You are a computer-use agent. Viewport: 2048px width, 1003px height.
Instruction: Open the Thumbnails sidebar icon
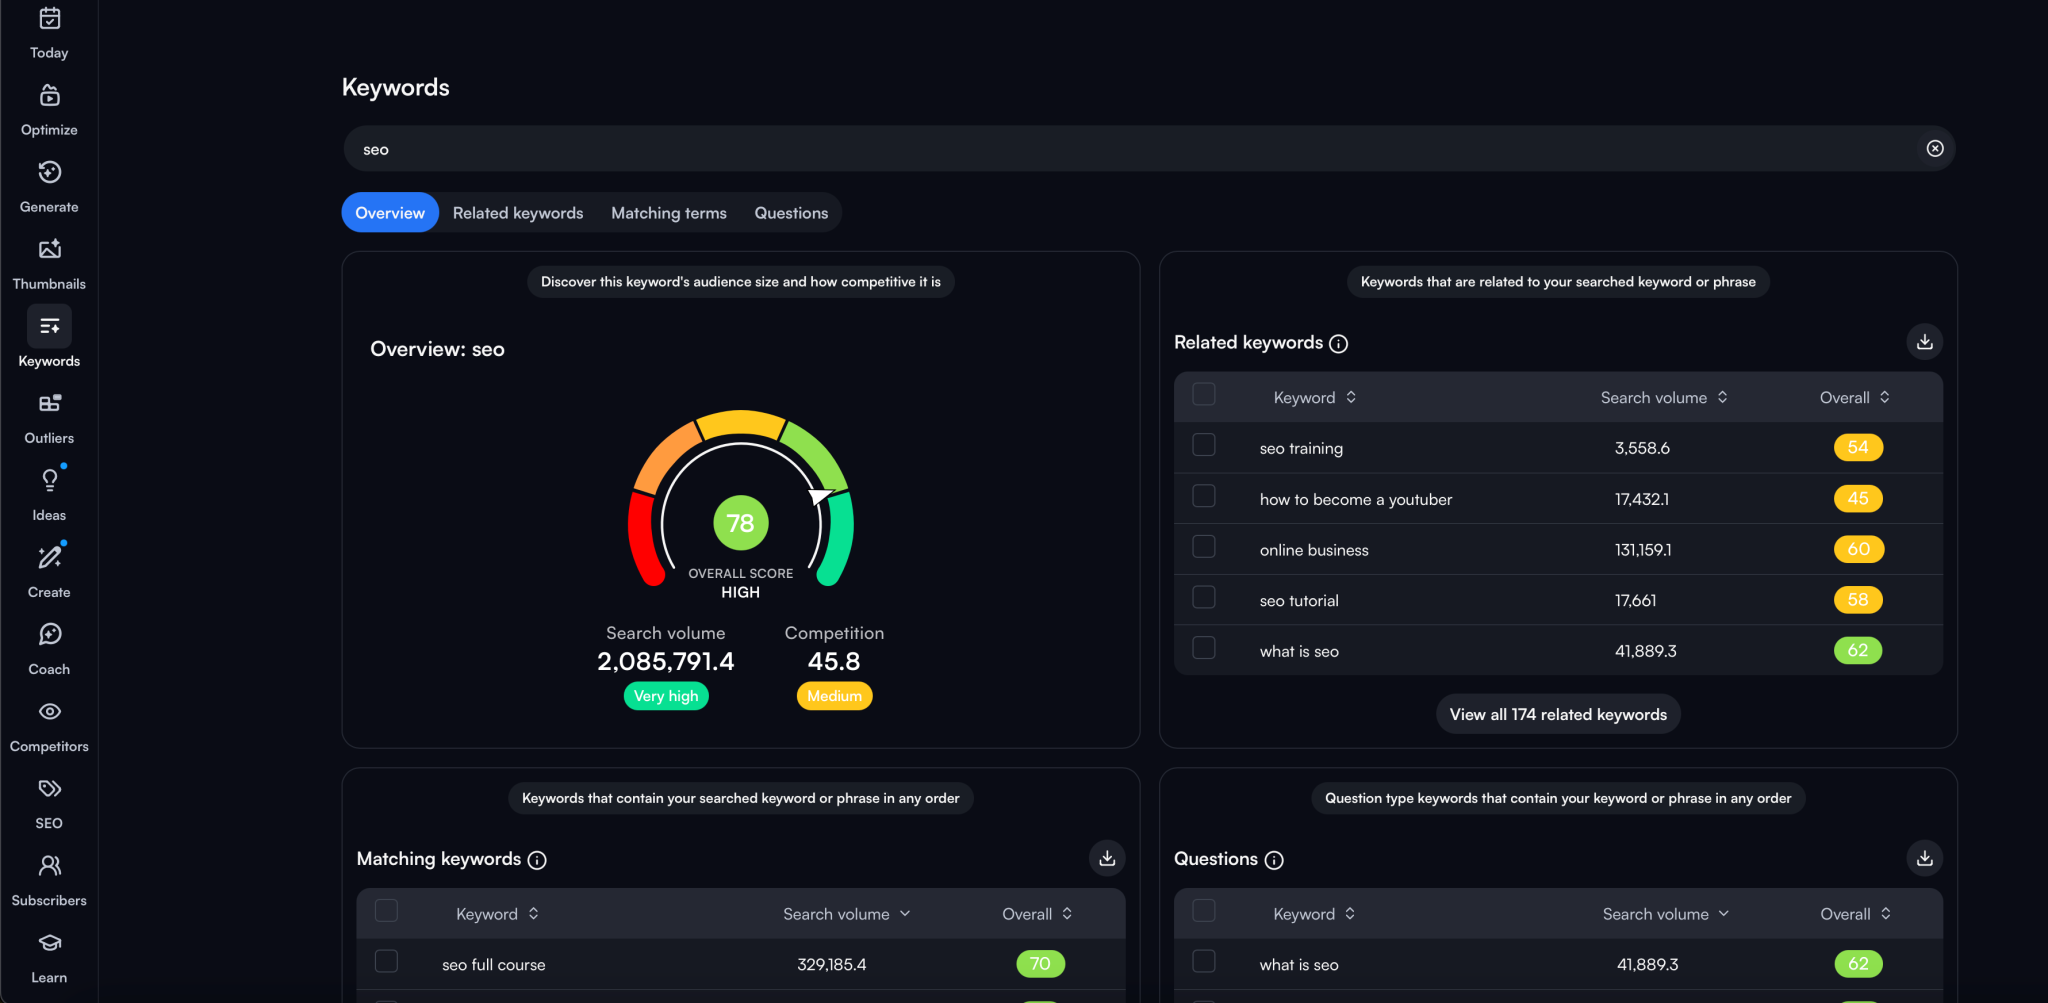(x=49, y=250)
